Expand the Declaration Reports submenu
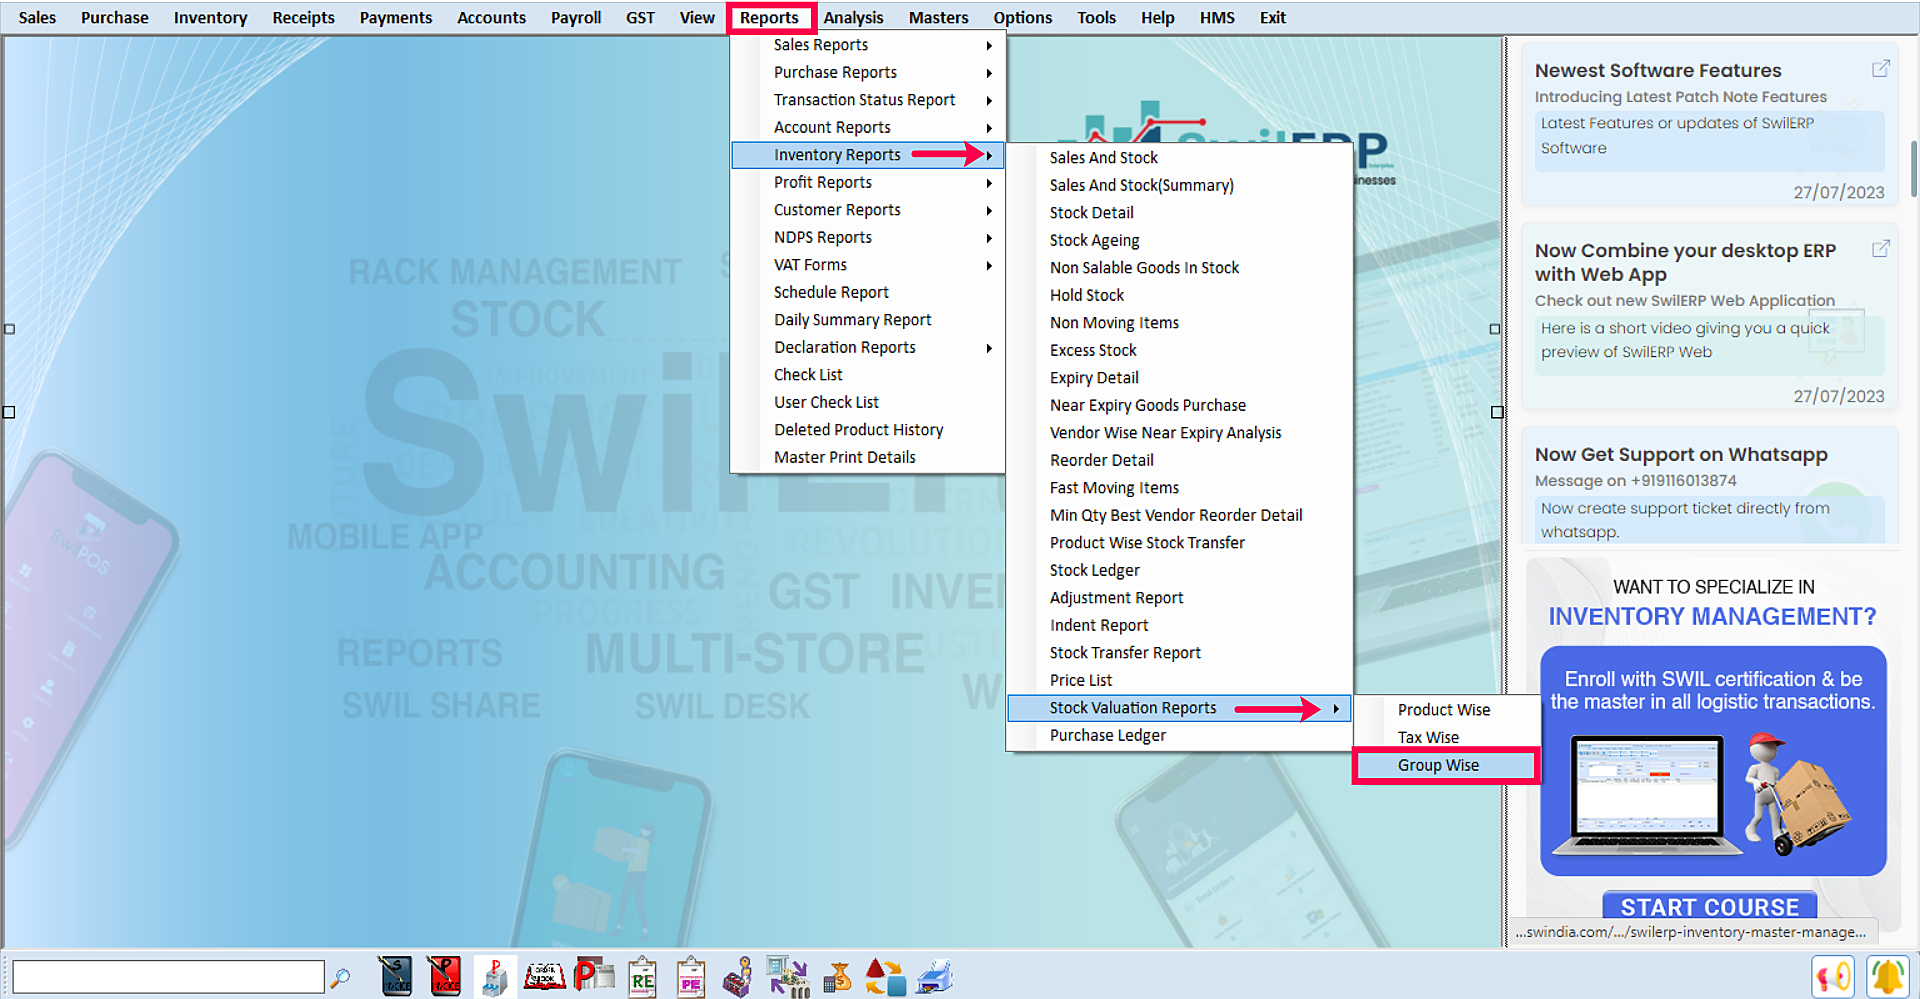1920x999 pixels. point(868,347)
